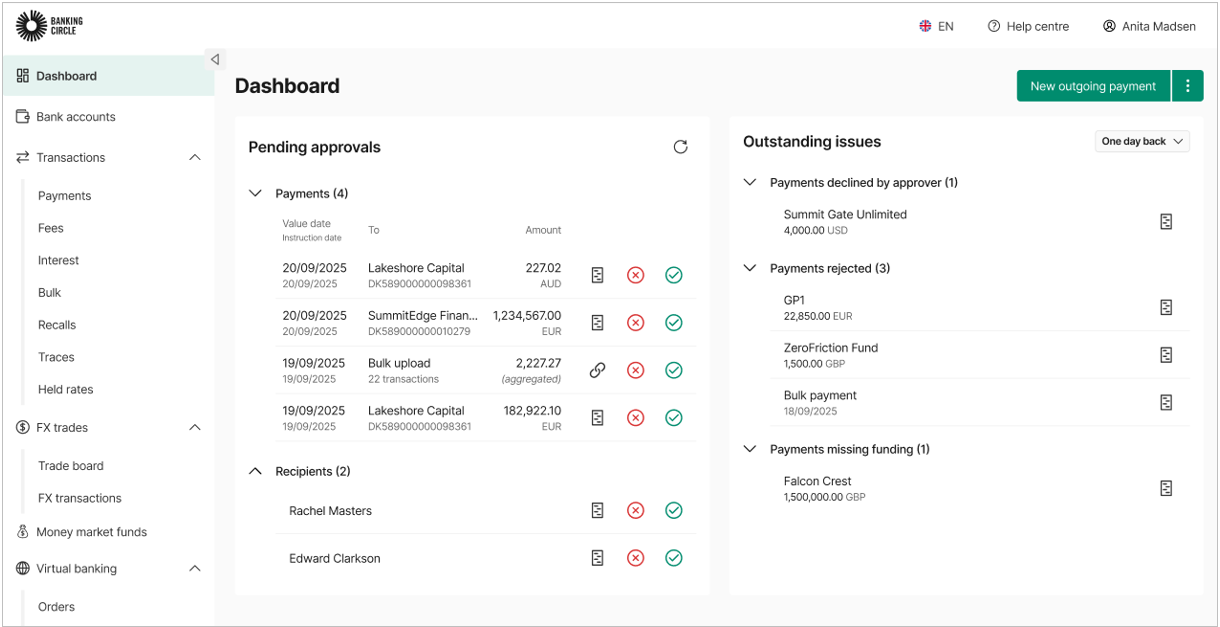The image size is (1220, 627).
Task: Open the Recalls page
Action: pos(57,325)
